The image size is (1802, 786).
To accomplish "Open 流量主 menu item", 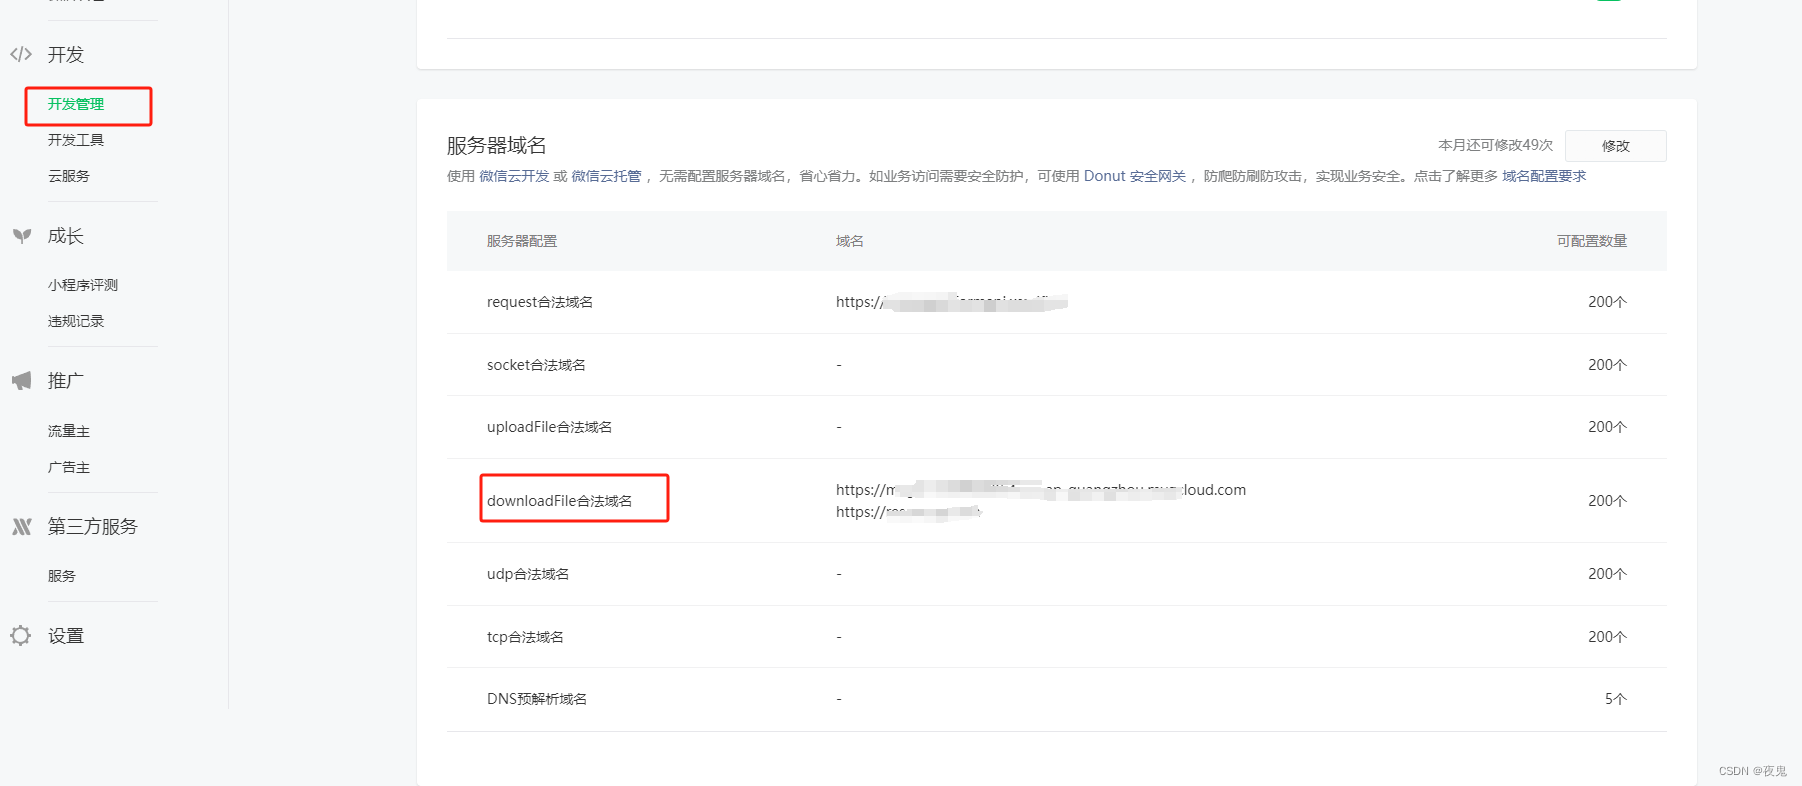I will (69, 431).
